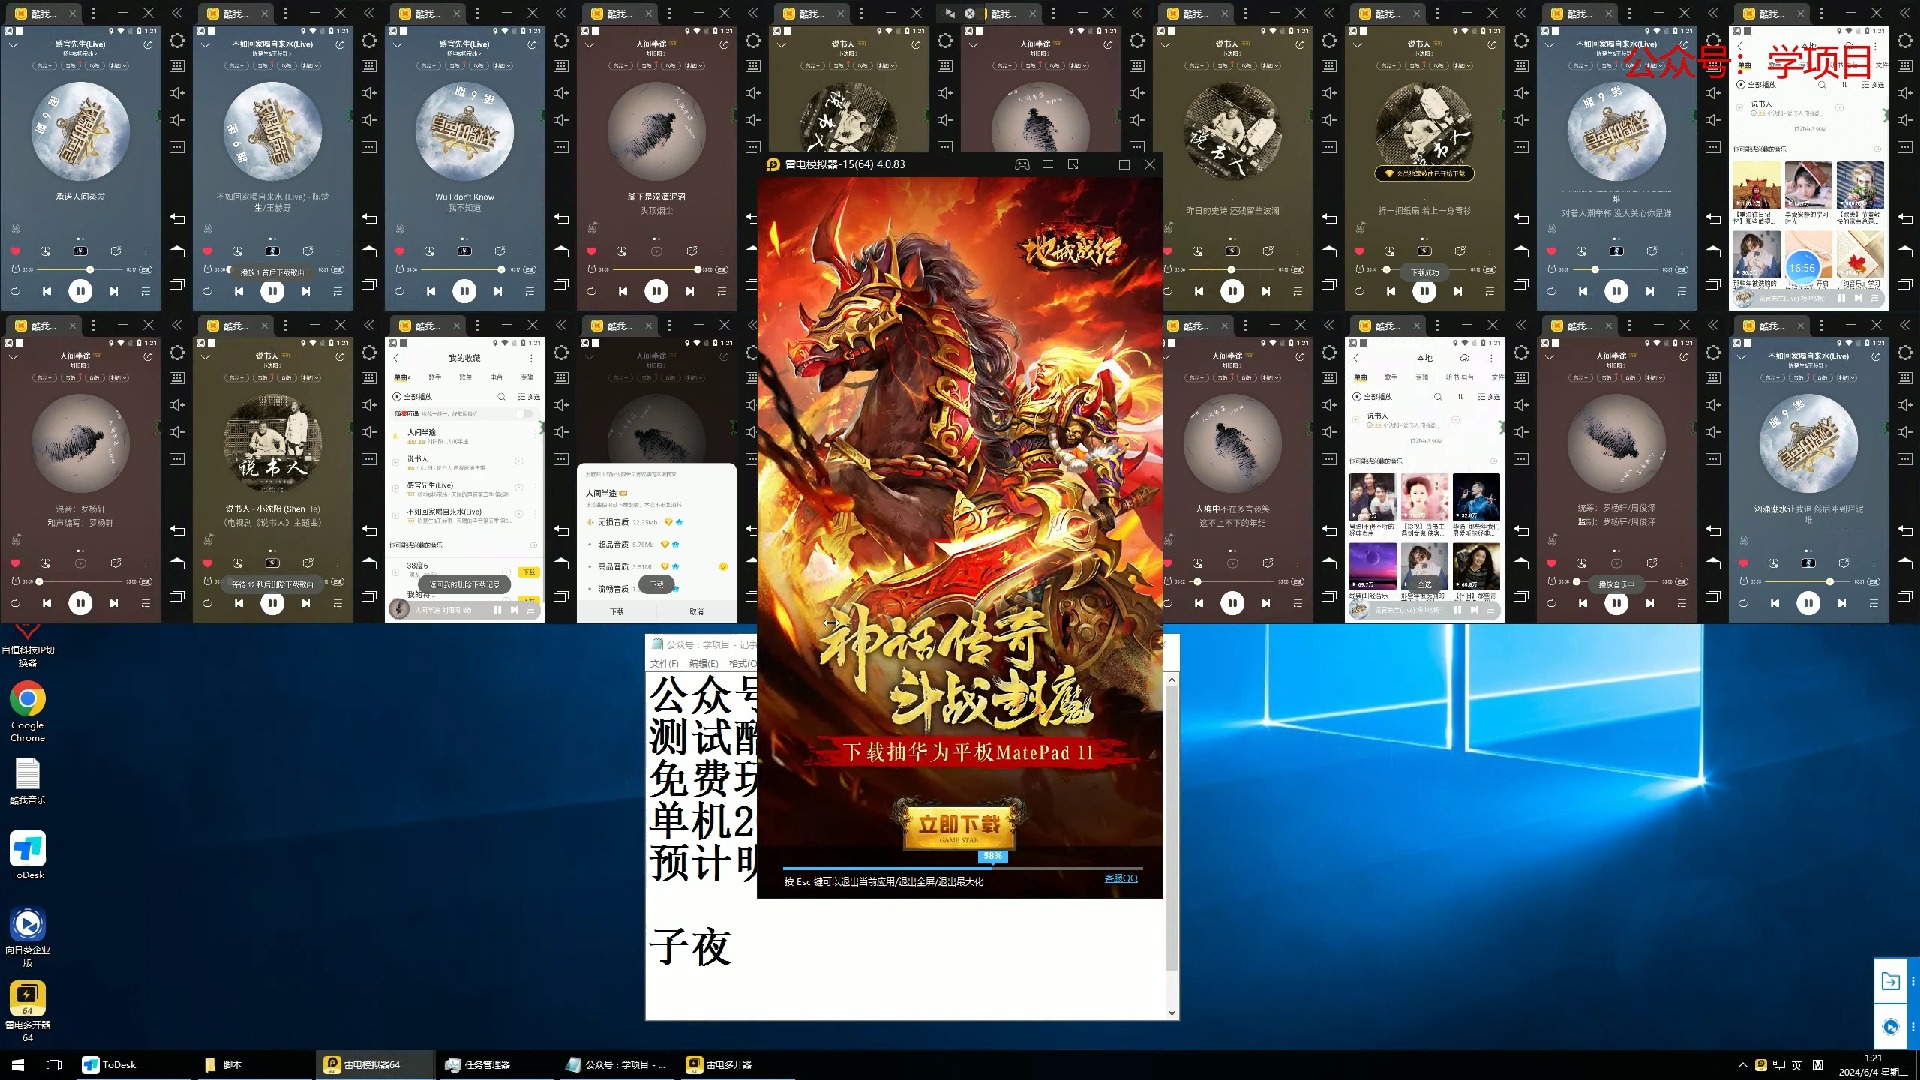Screen dimensions: 1920x1080
Task: Click the skip ad link beside progress bar
Action: point(1120,879)
